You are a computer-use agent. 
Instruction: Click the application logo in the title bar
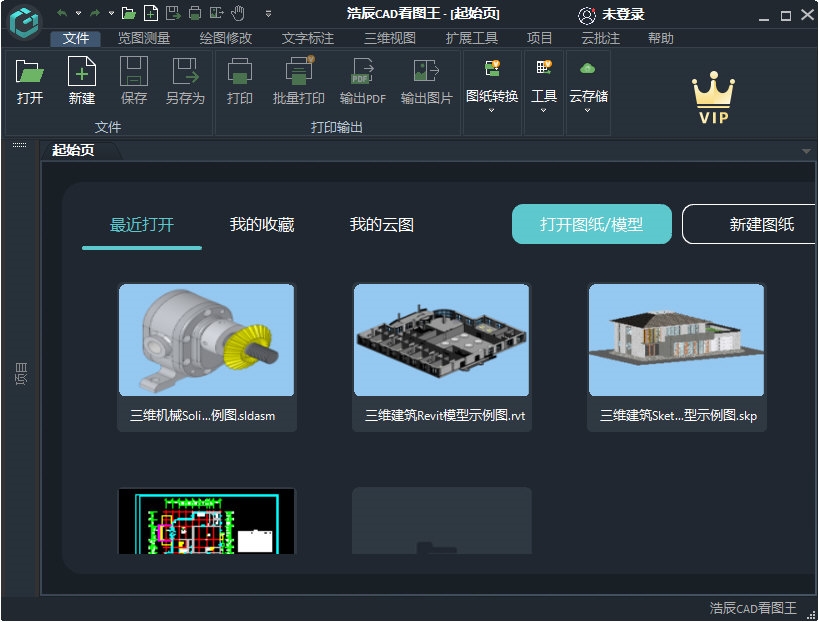pyautogui.click(x=24, y=22)
